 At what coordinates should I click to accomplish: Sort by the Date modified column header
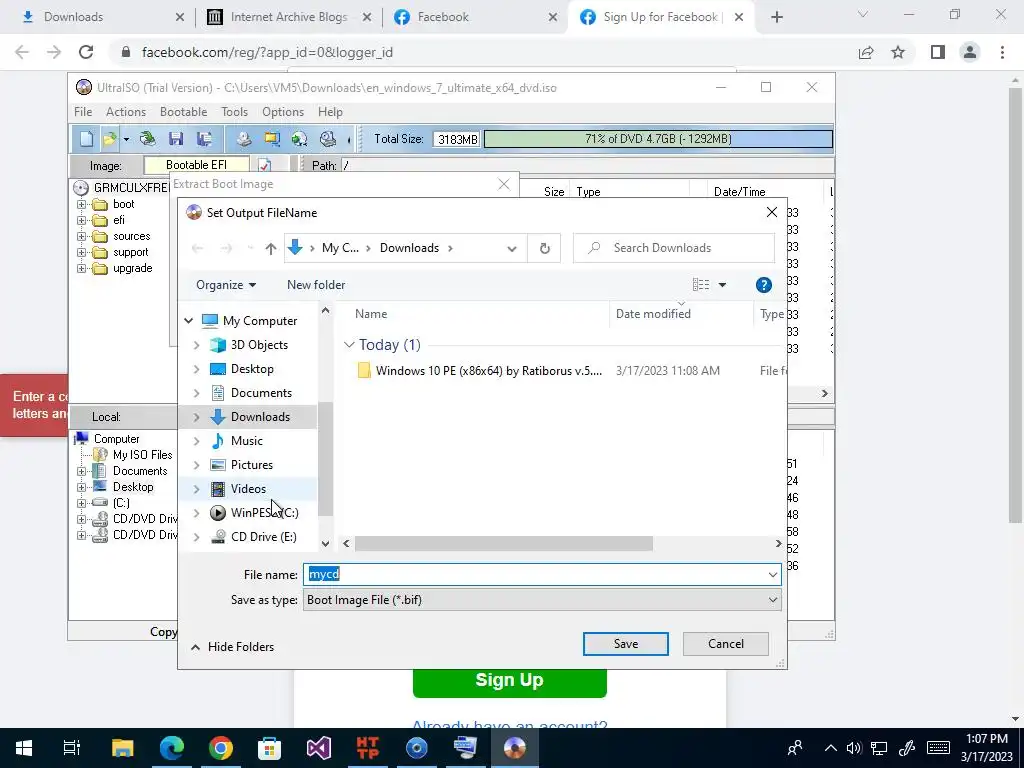pos(653,313)
